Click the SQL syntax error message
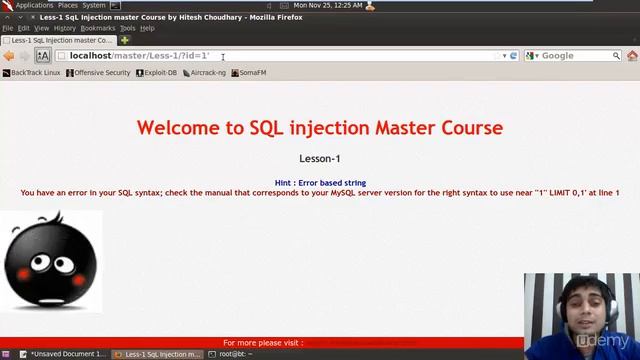The image size is (640, 360). pos(320,193)
